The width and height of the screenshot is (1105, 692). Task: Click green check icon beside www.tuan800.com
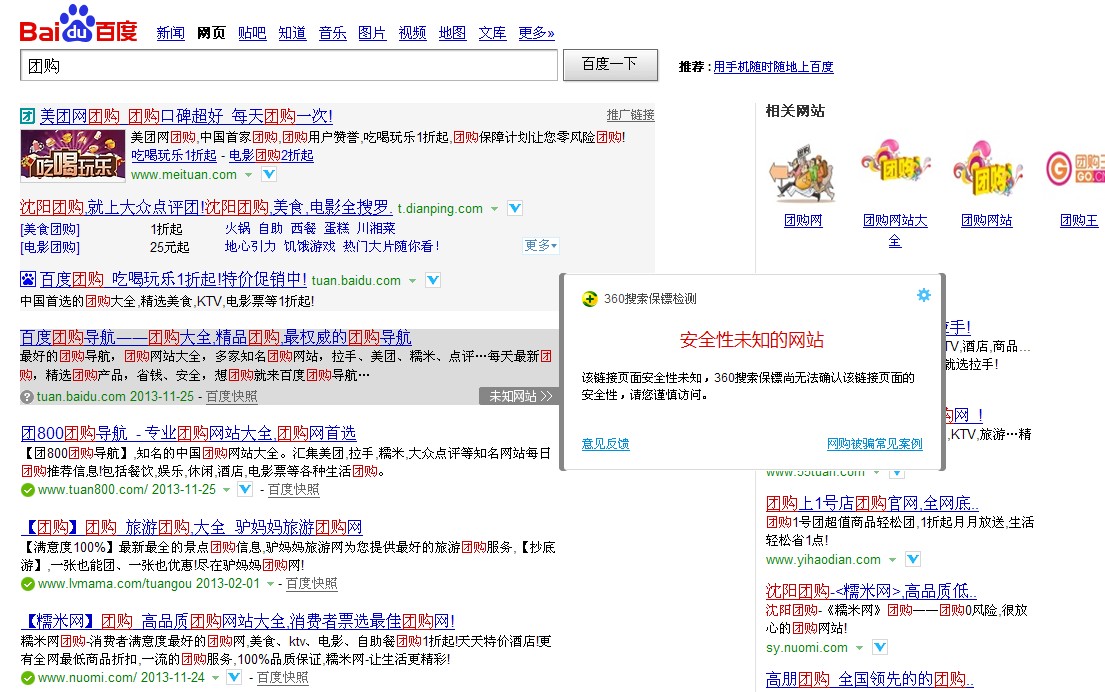[x=27, y=490]
